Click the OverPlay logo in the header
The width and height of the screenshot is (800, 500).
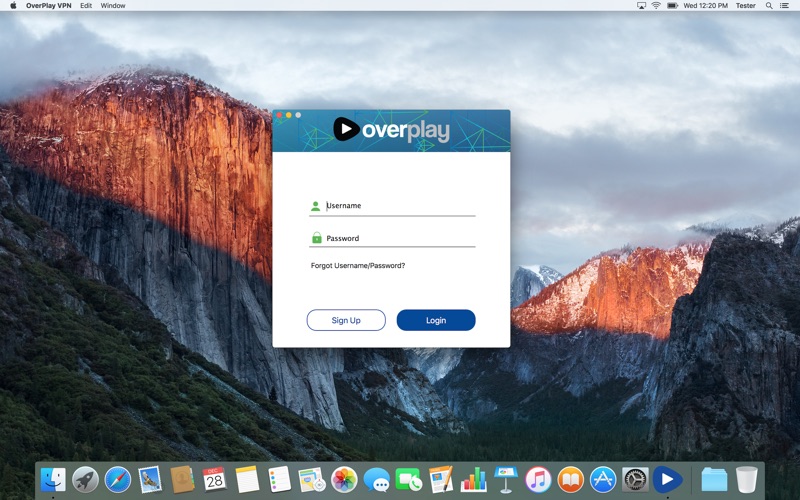pos(391,130)
